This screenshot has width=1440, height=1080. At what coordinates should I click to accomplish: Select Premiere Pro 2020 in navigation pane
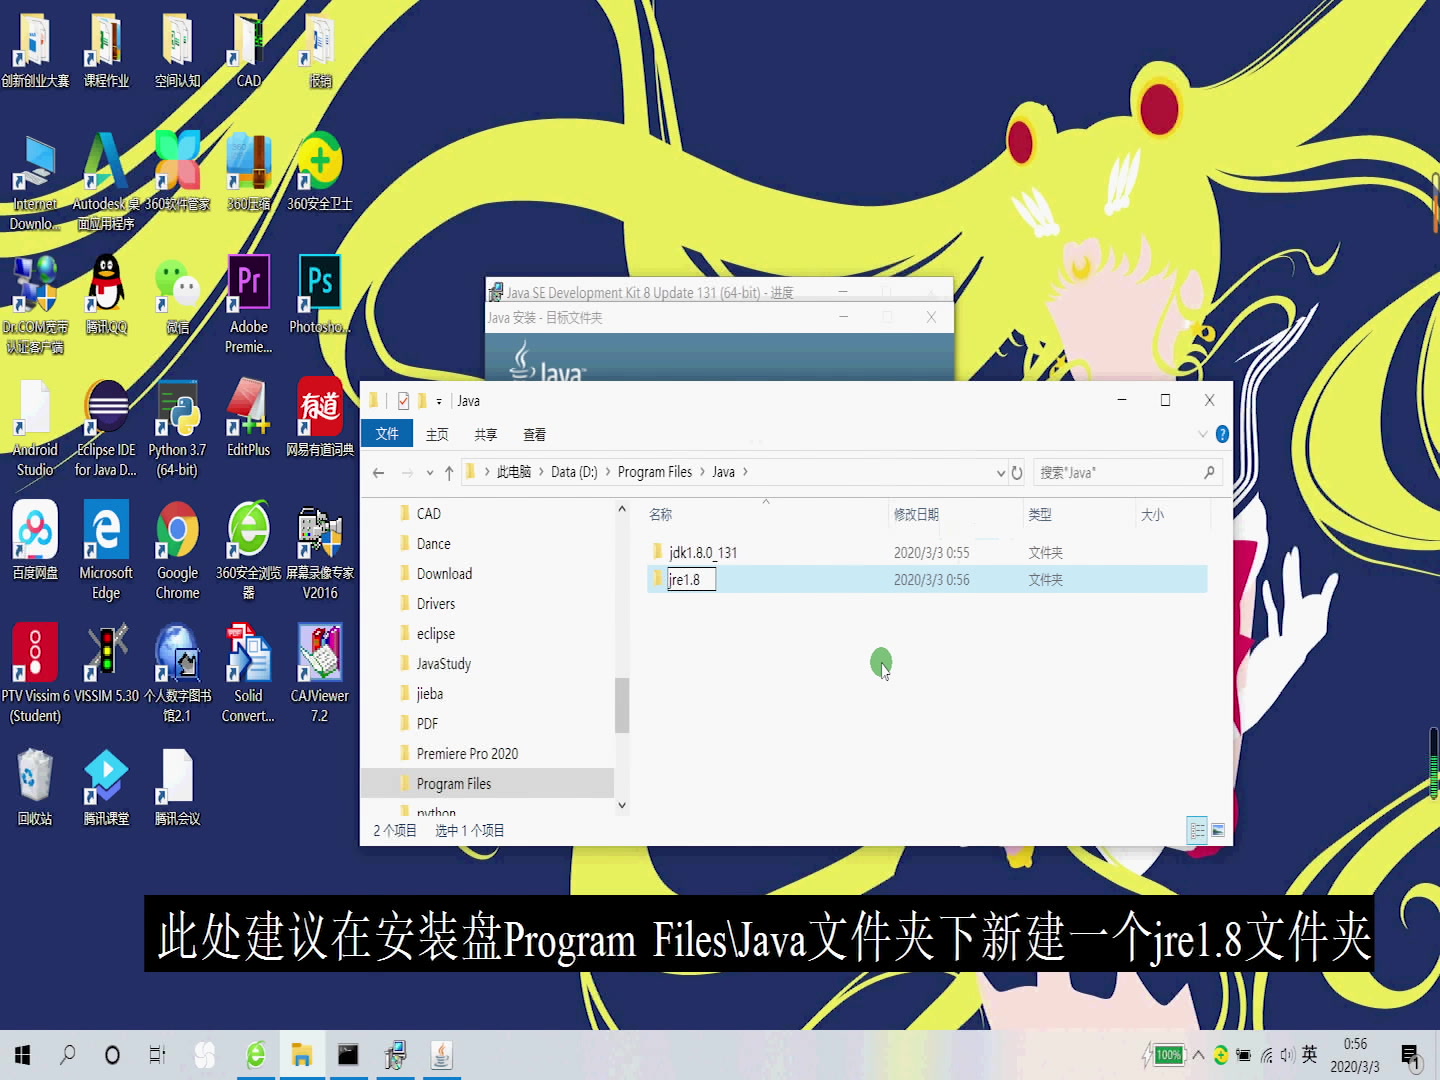(x=467, y=754)
